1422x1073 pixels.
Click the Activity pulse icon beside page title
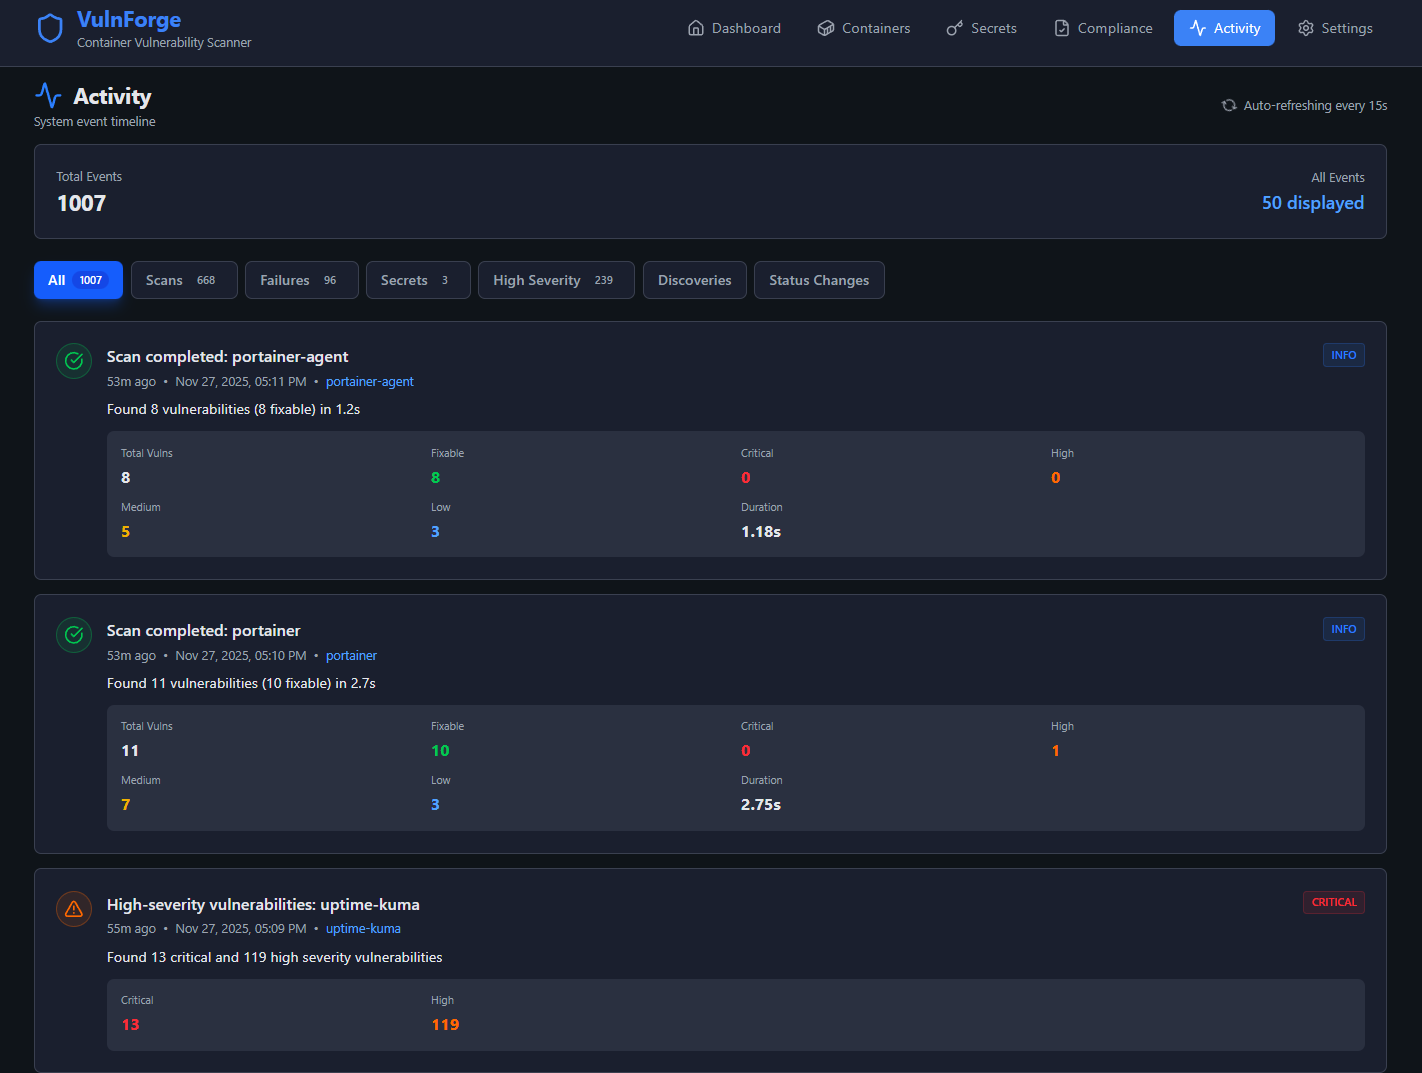[x=48, y=96]
